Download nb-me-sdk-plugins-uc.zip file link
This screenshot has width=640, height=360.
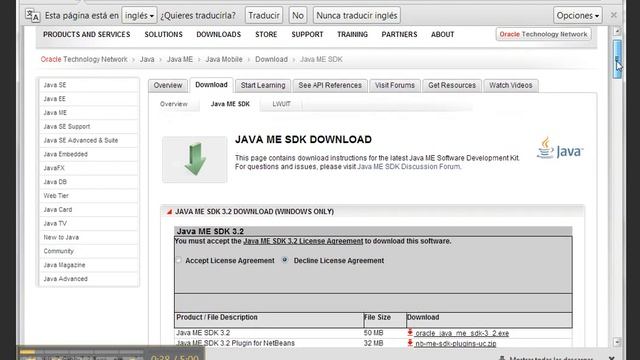[456, 344]
